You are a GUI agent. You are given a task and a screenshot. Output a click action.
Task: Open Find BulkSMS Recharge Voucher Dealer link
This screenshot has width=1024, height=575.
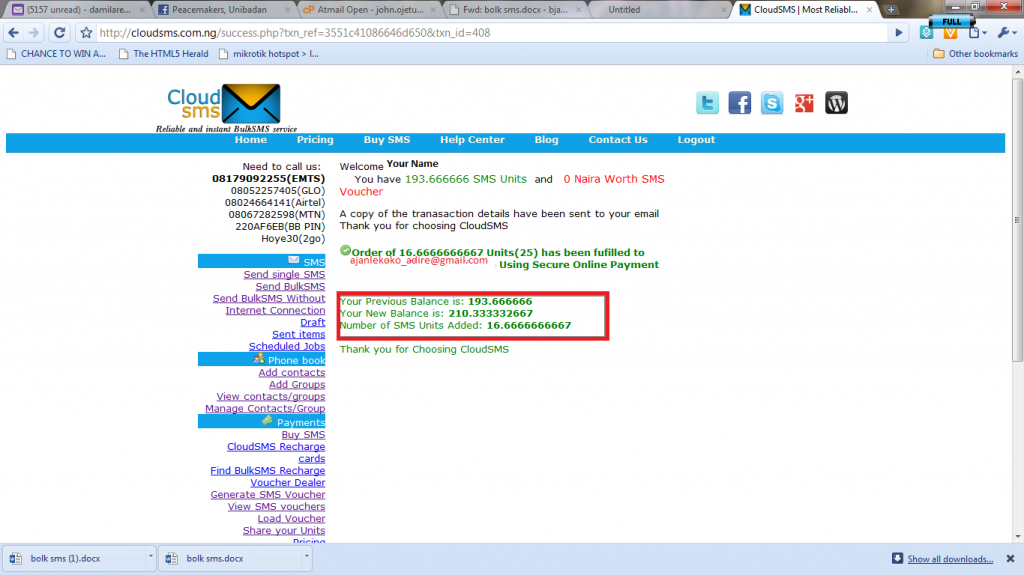point(268,476)
